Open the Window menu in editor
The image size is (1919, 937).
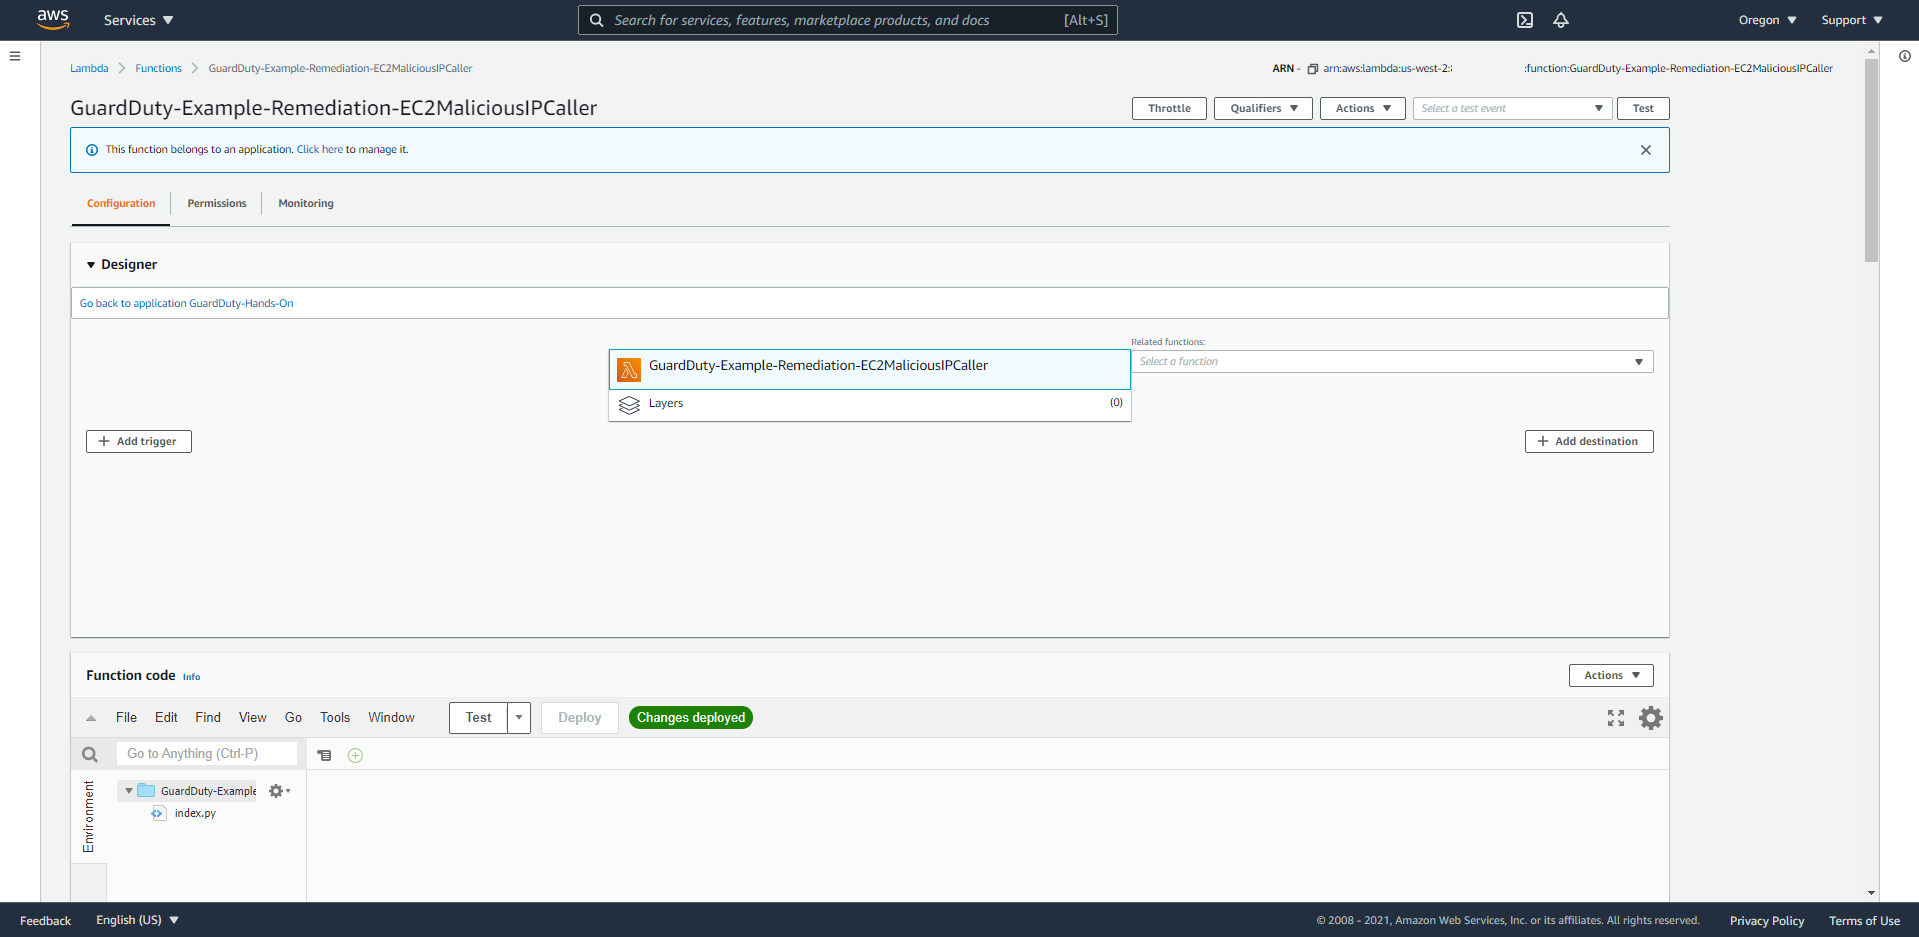point(391,718)
